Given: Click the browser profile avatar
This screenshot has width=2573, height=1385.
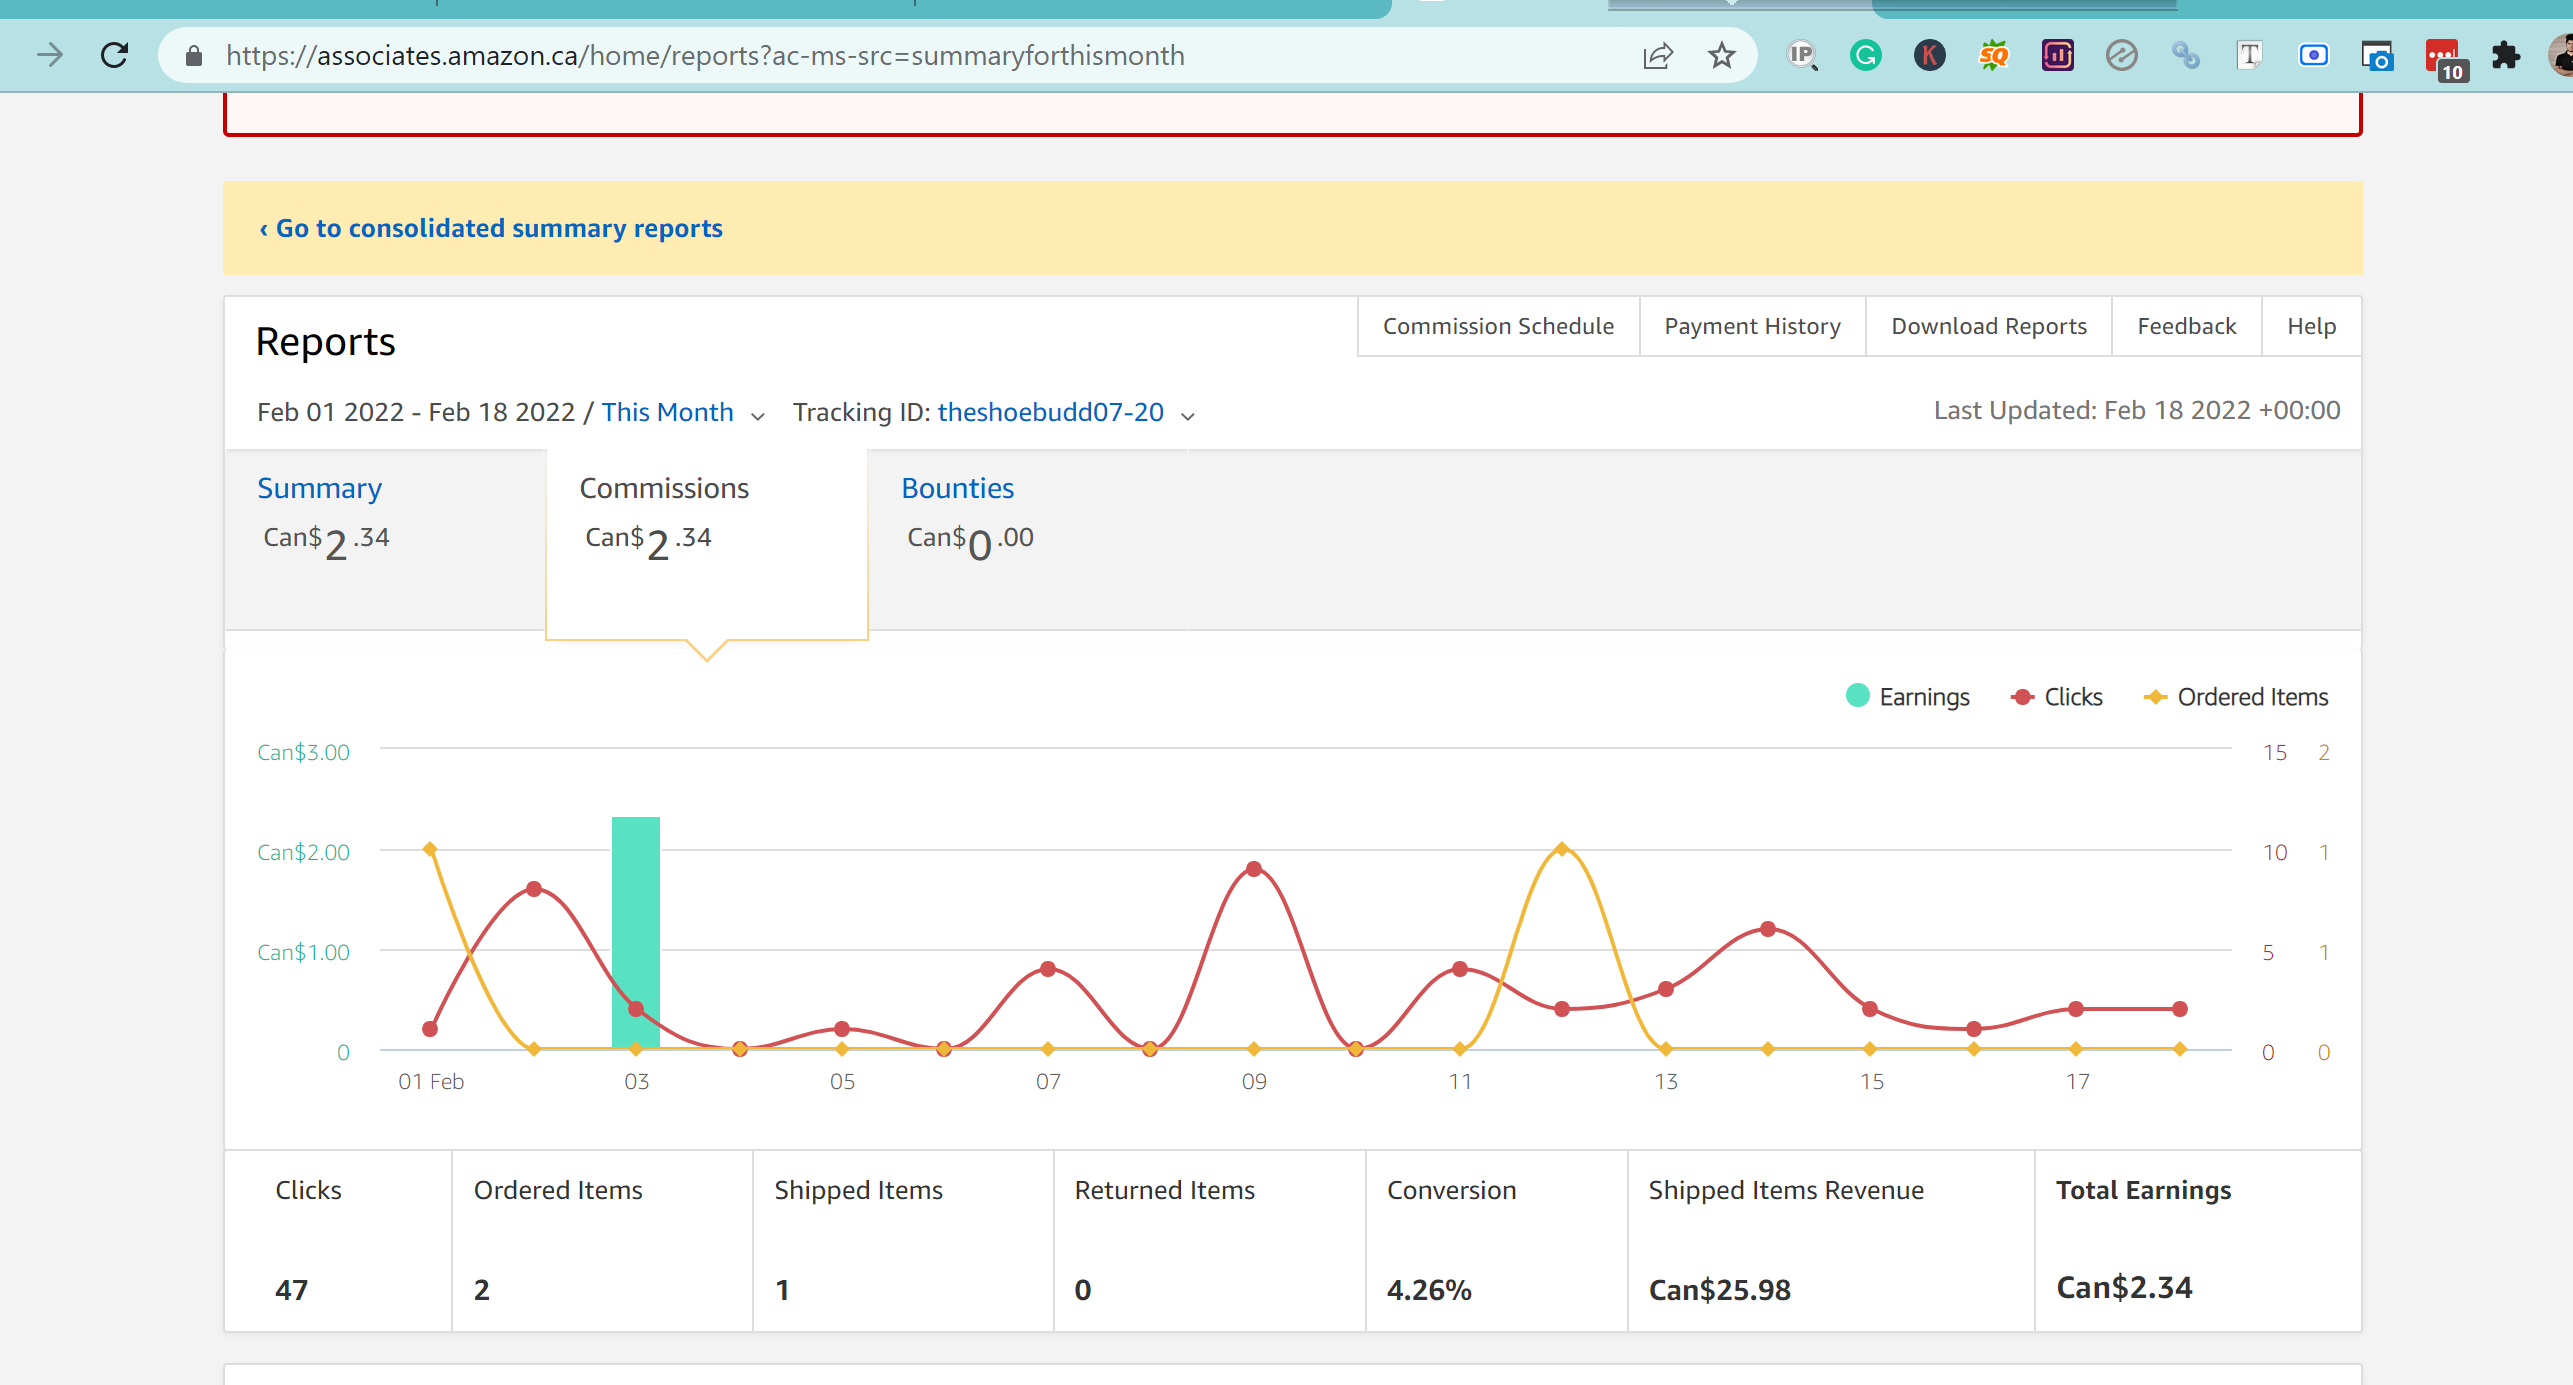Looking at the screenshot, I should click(x=2562, y=55).
